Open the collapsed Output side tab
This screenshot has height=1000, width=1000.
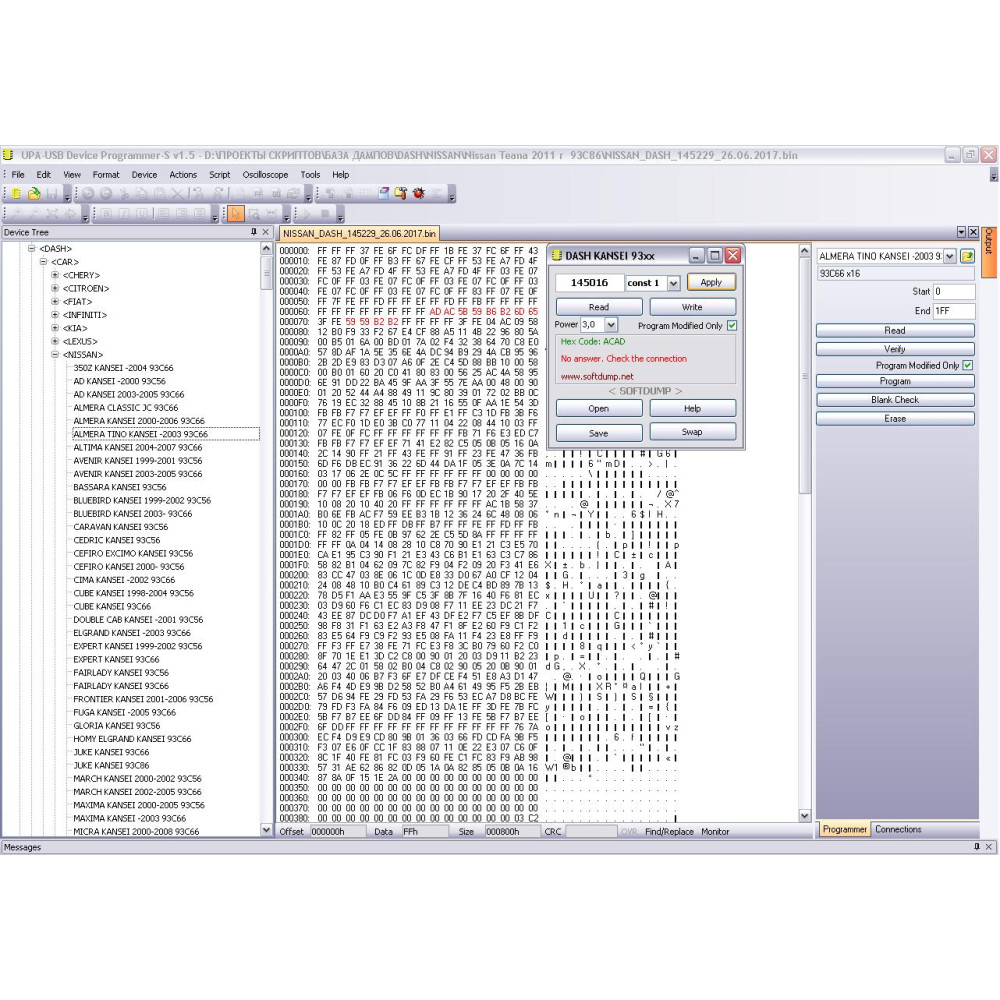[x=989, y=252]
